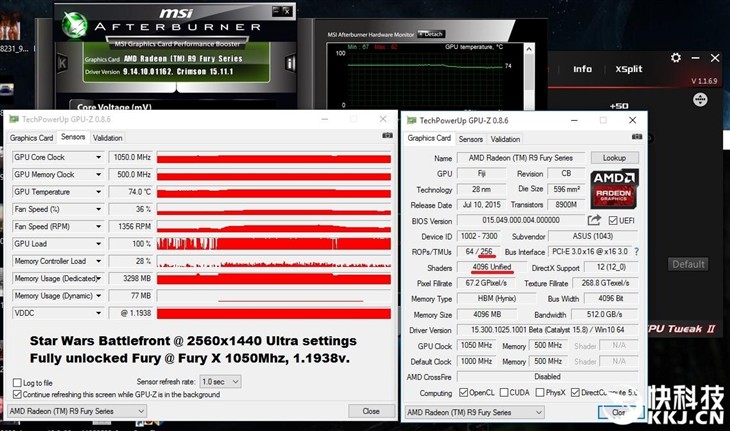Open the GPU Core Clock sensor dropdown

[x=98, y=157]
